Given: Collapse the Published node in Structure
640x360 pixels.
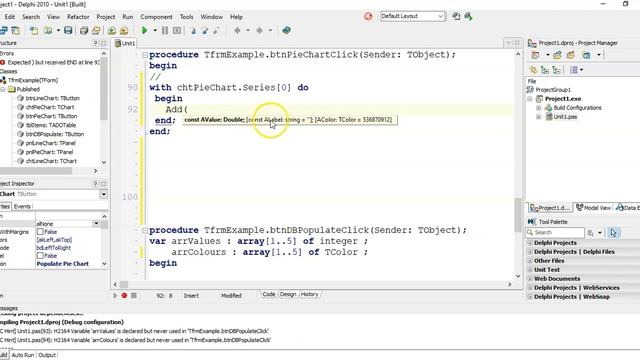Looking at the screenshot, I should (3, 89).
